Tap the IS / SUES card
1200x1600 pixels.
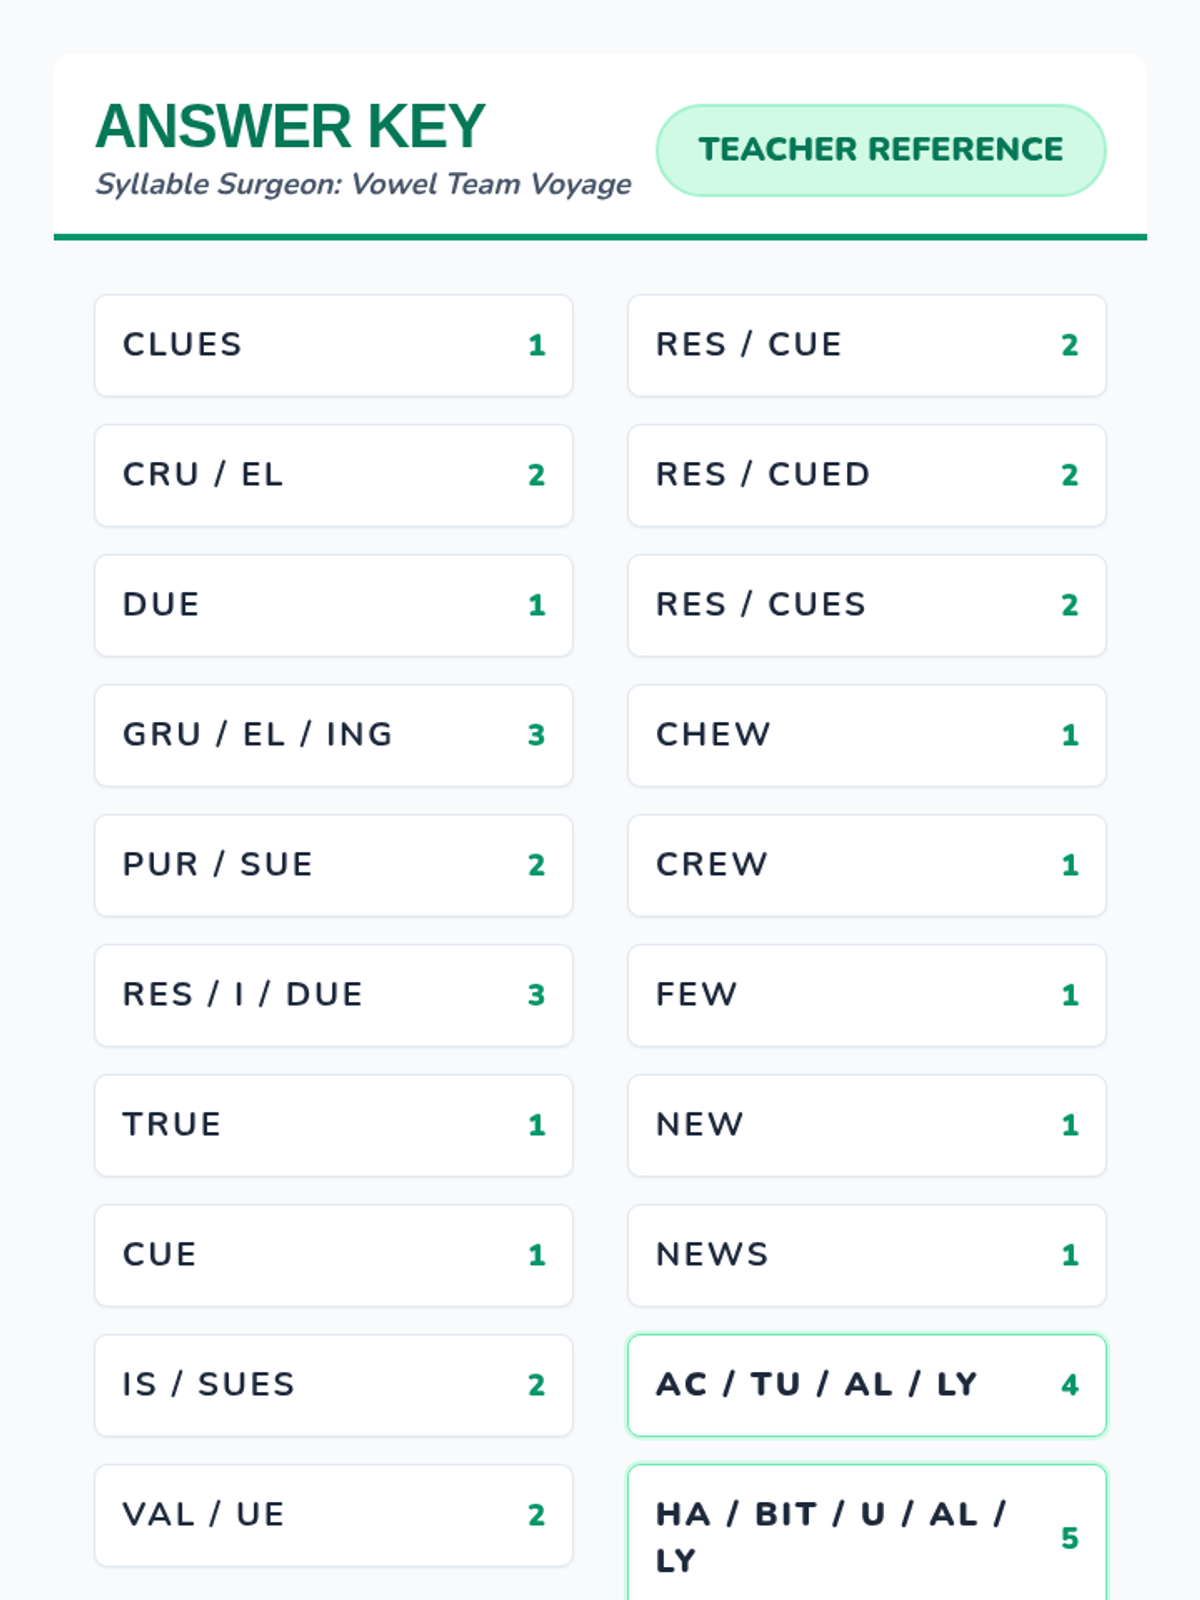(333, 1385)
